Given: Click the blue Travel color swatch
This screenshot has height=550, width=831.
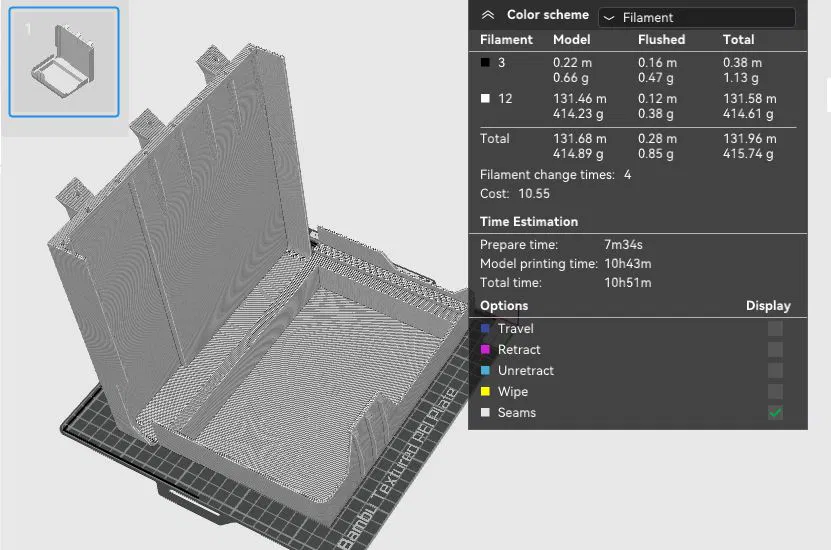Looking at the screenshot, I should click(485, 329).
